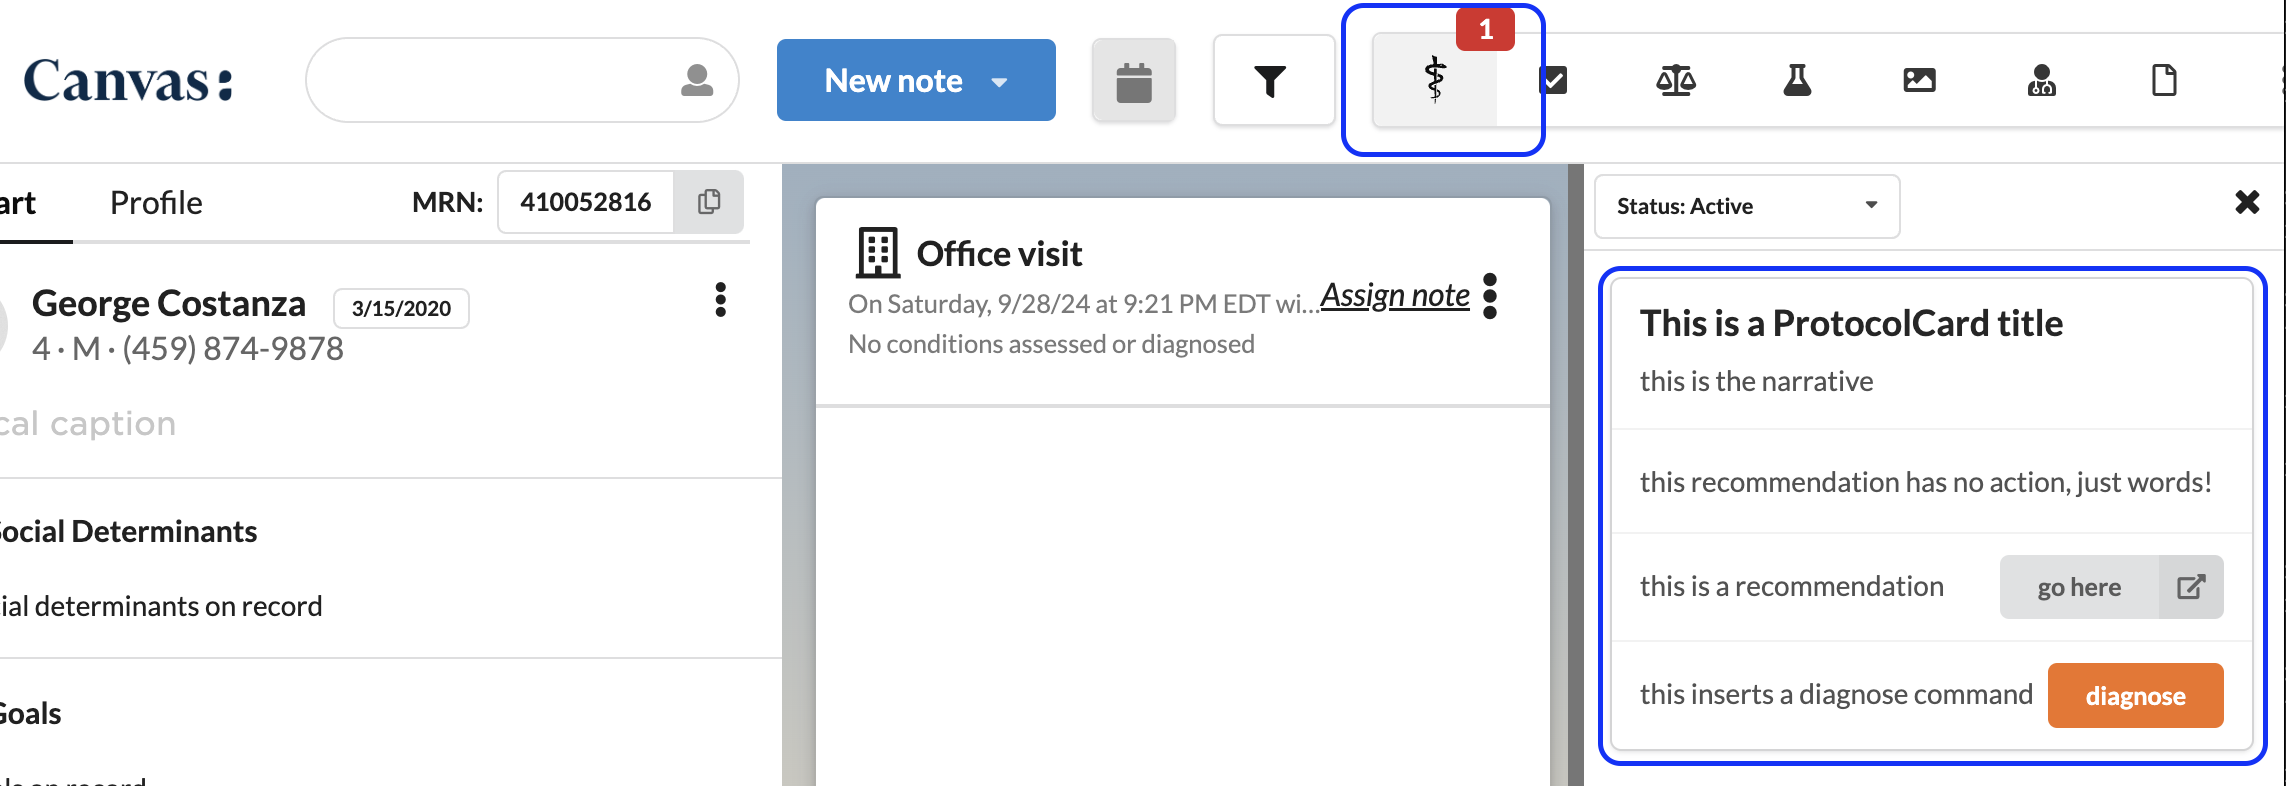The height and width of the screenshot is (786, 2286).
Task: Open George Costanza's options menu
Action: pyautogui.click(x=720, y=300)
